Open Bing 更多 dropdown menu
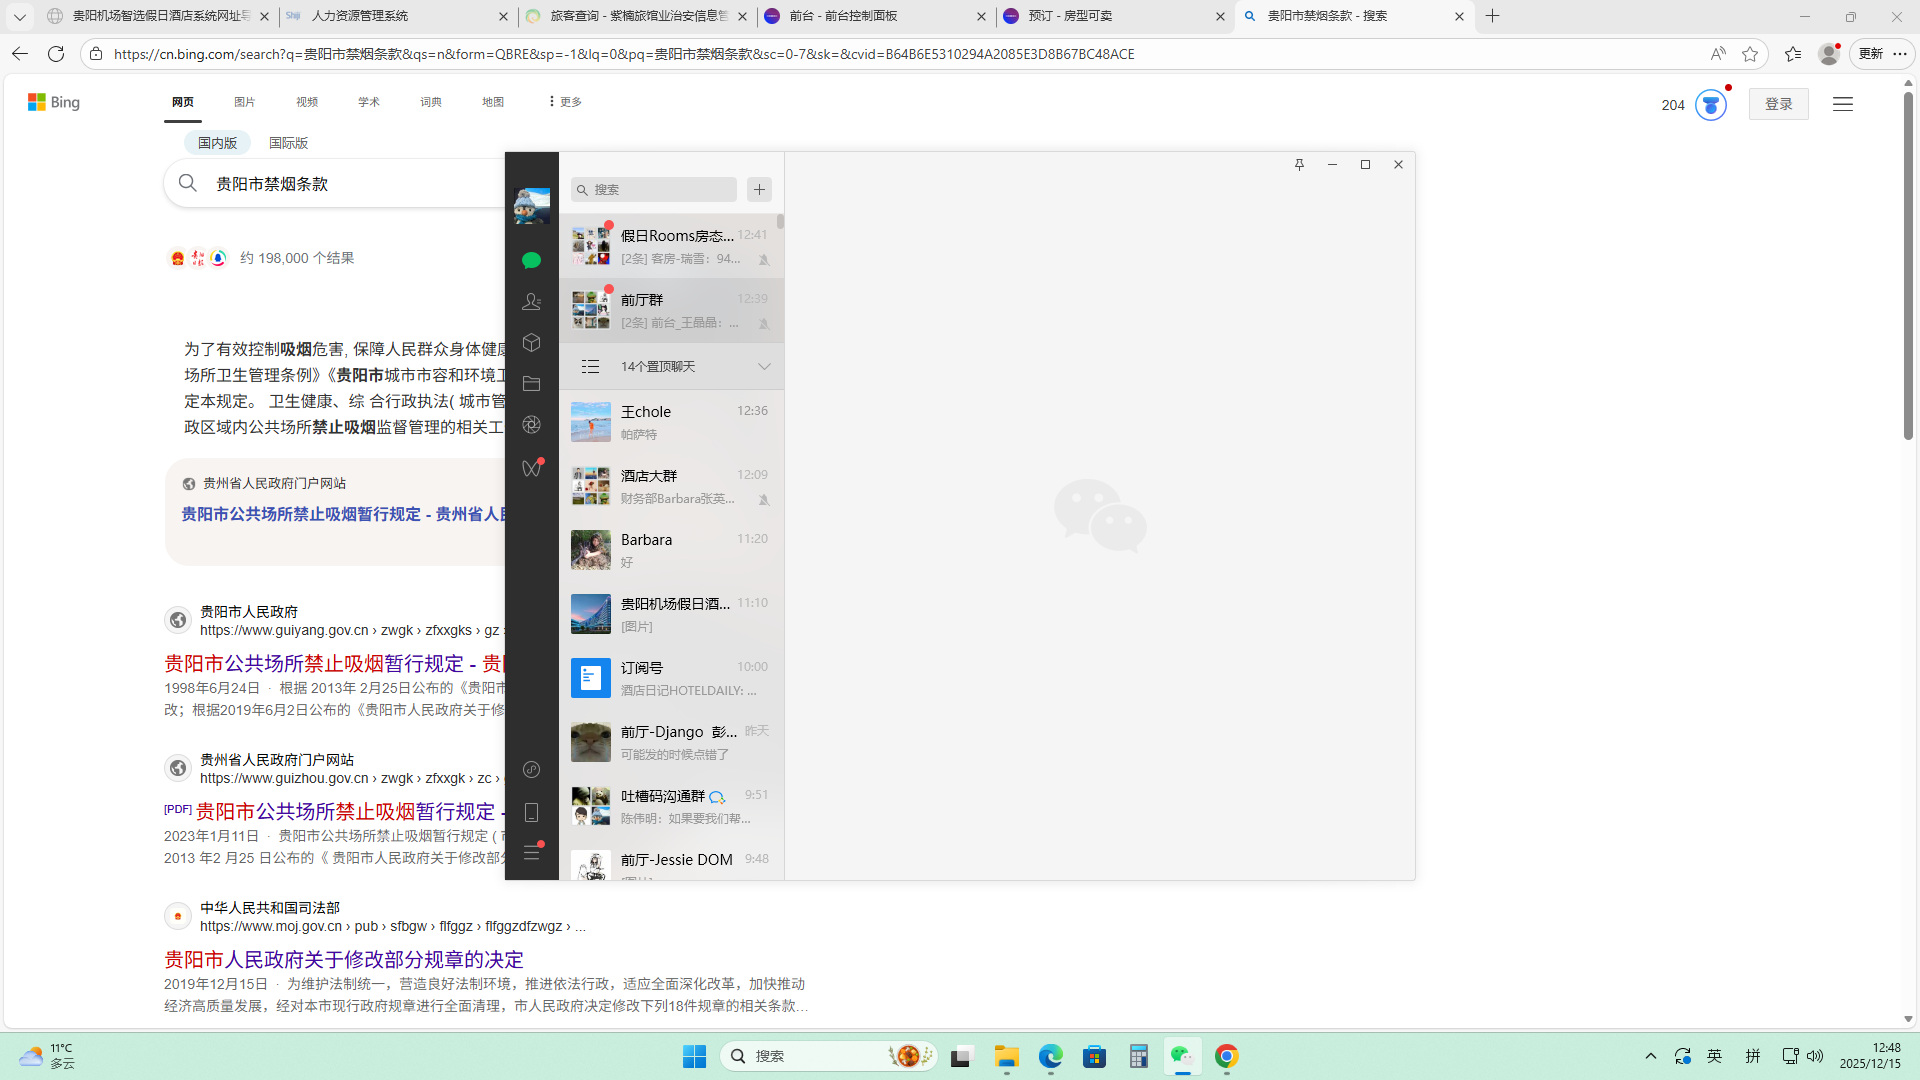The height and width of the screenshot is (1080, 1920). click(565, 102)
